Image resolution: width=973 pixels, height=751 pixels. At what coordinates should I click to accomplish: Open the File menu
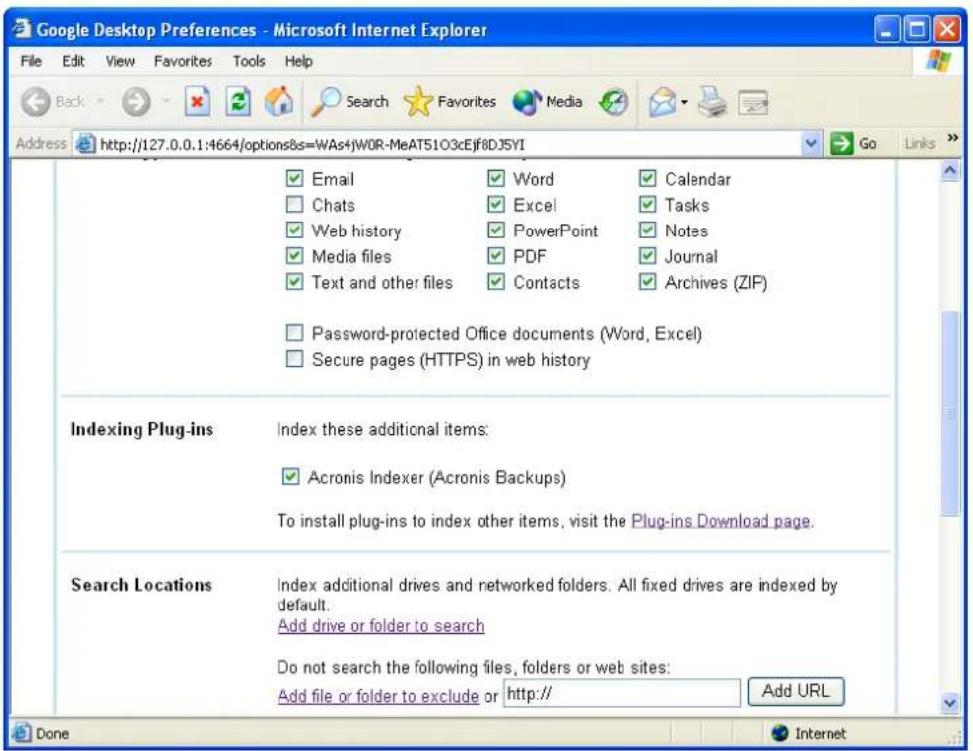pyautogui.click(x=31, y=61)
